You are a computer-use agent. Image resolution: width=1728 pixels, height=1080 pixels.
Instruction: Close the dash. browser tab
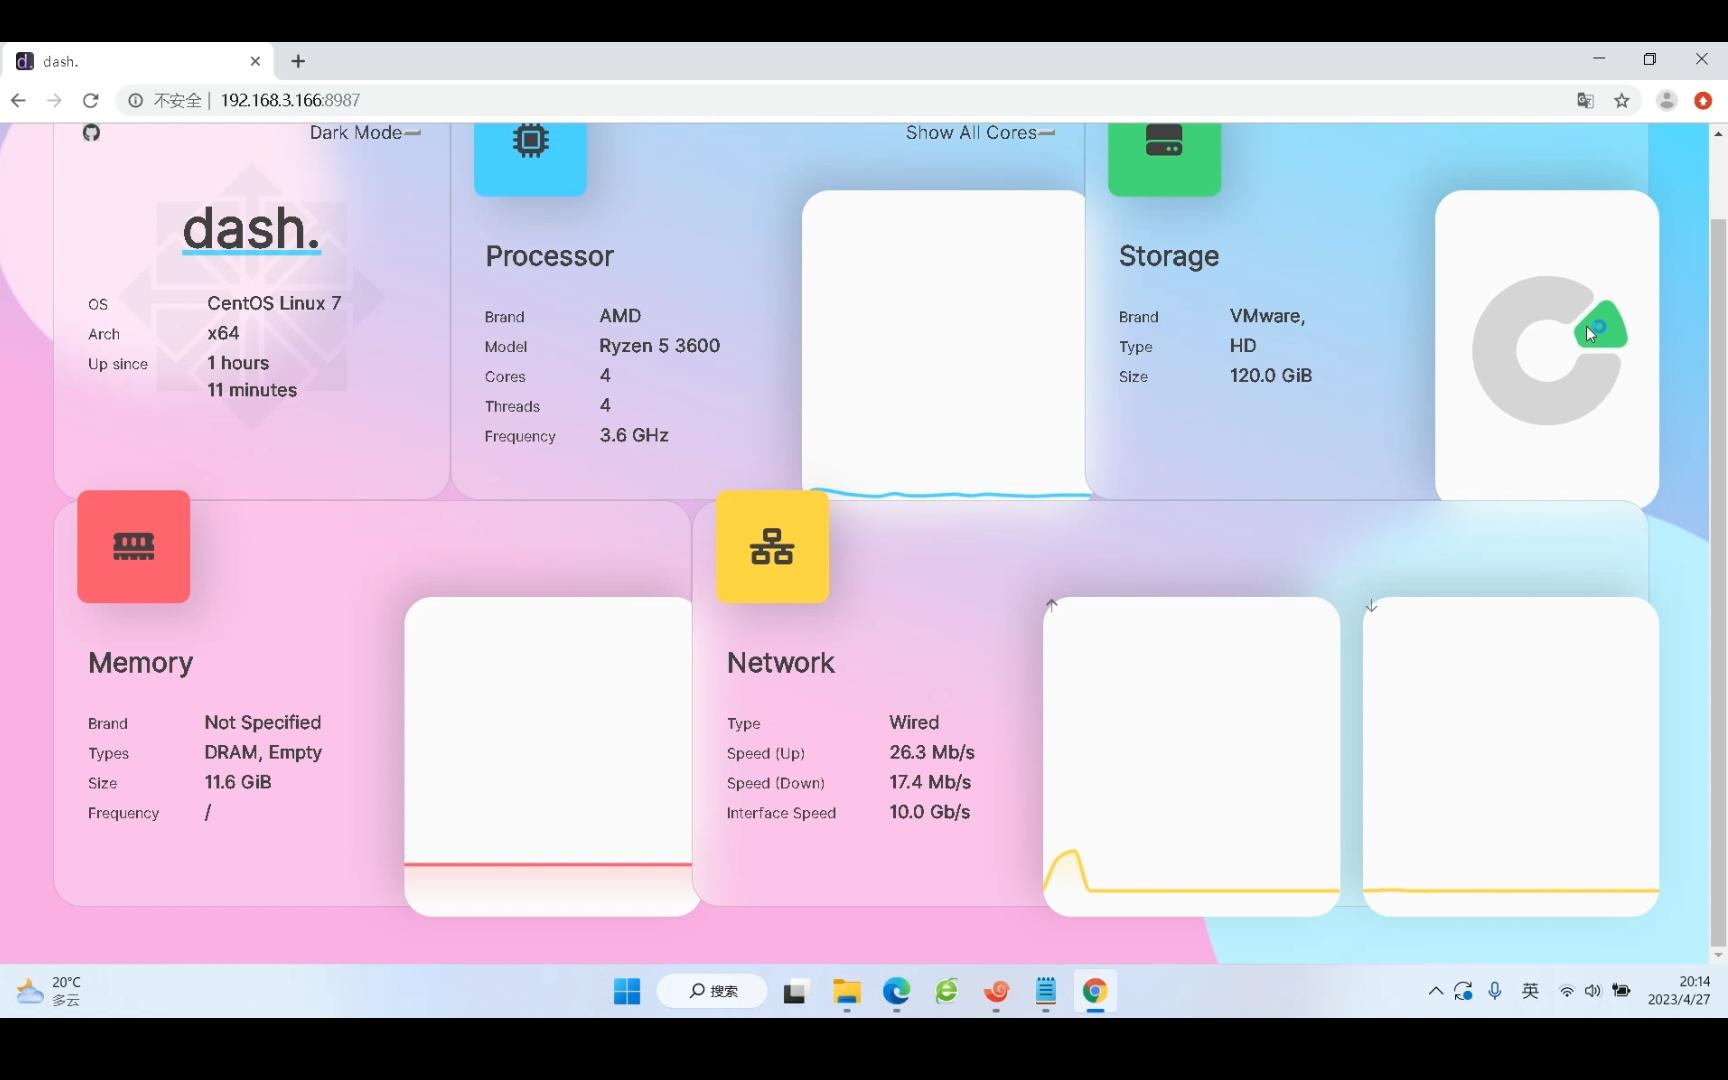[255, 61]
